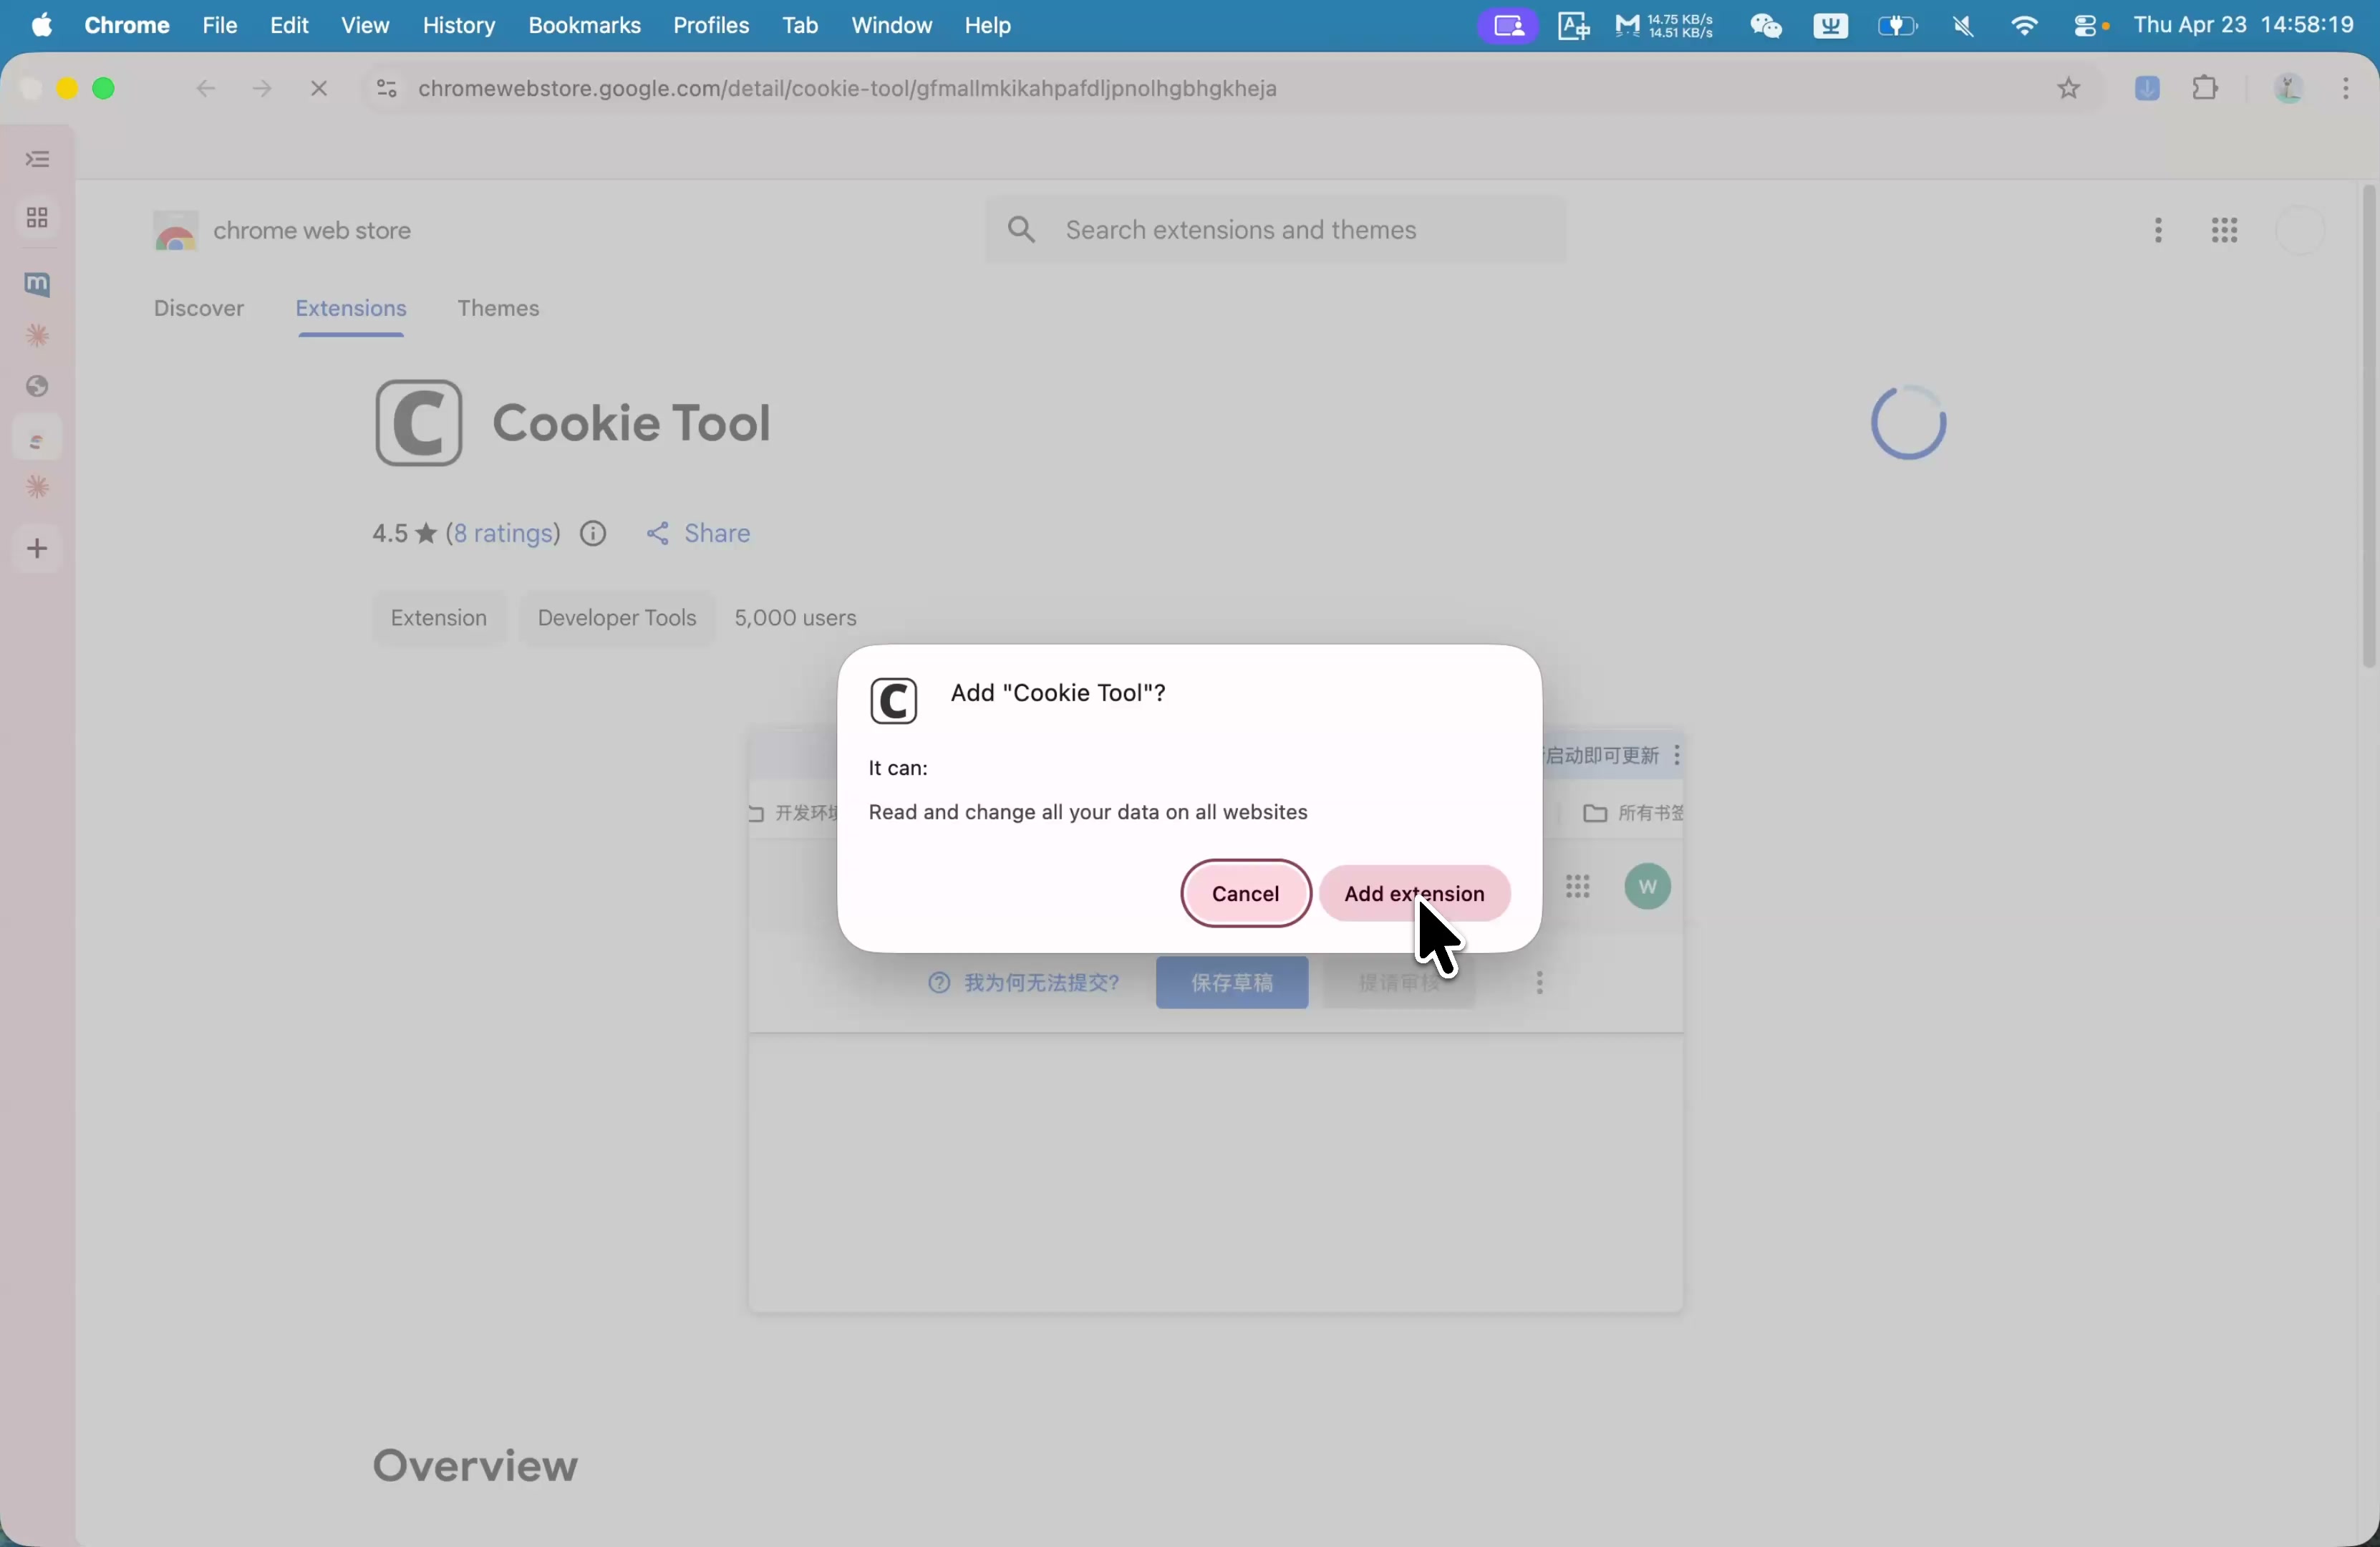The width and height of the screenshot is (2380, 1547).
Task: Bookmark this page with the star
Action: point(2069,90)
